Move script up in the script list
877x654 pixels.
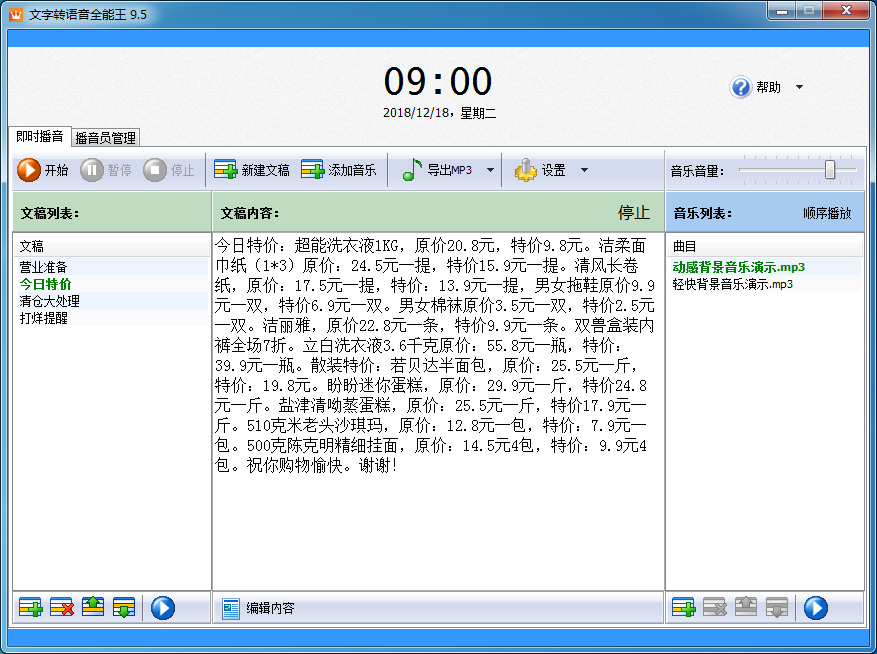pos(93,608)
